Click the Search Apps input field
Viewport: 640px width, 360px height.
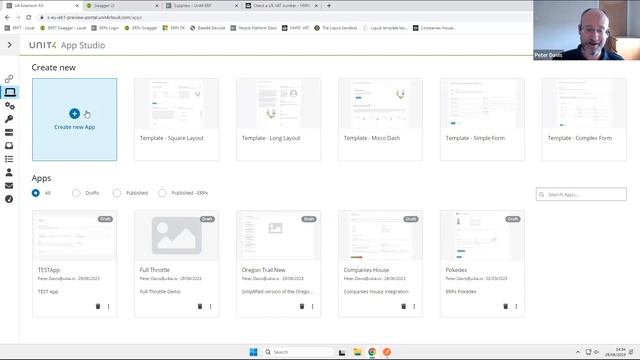click(x=581, y=194)
